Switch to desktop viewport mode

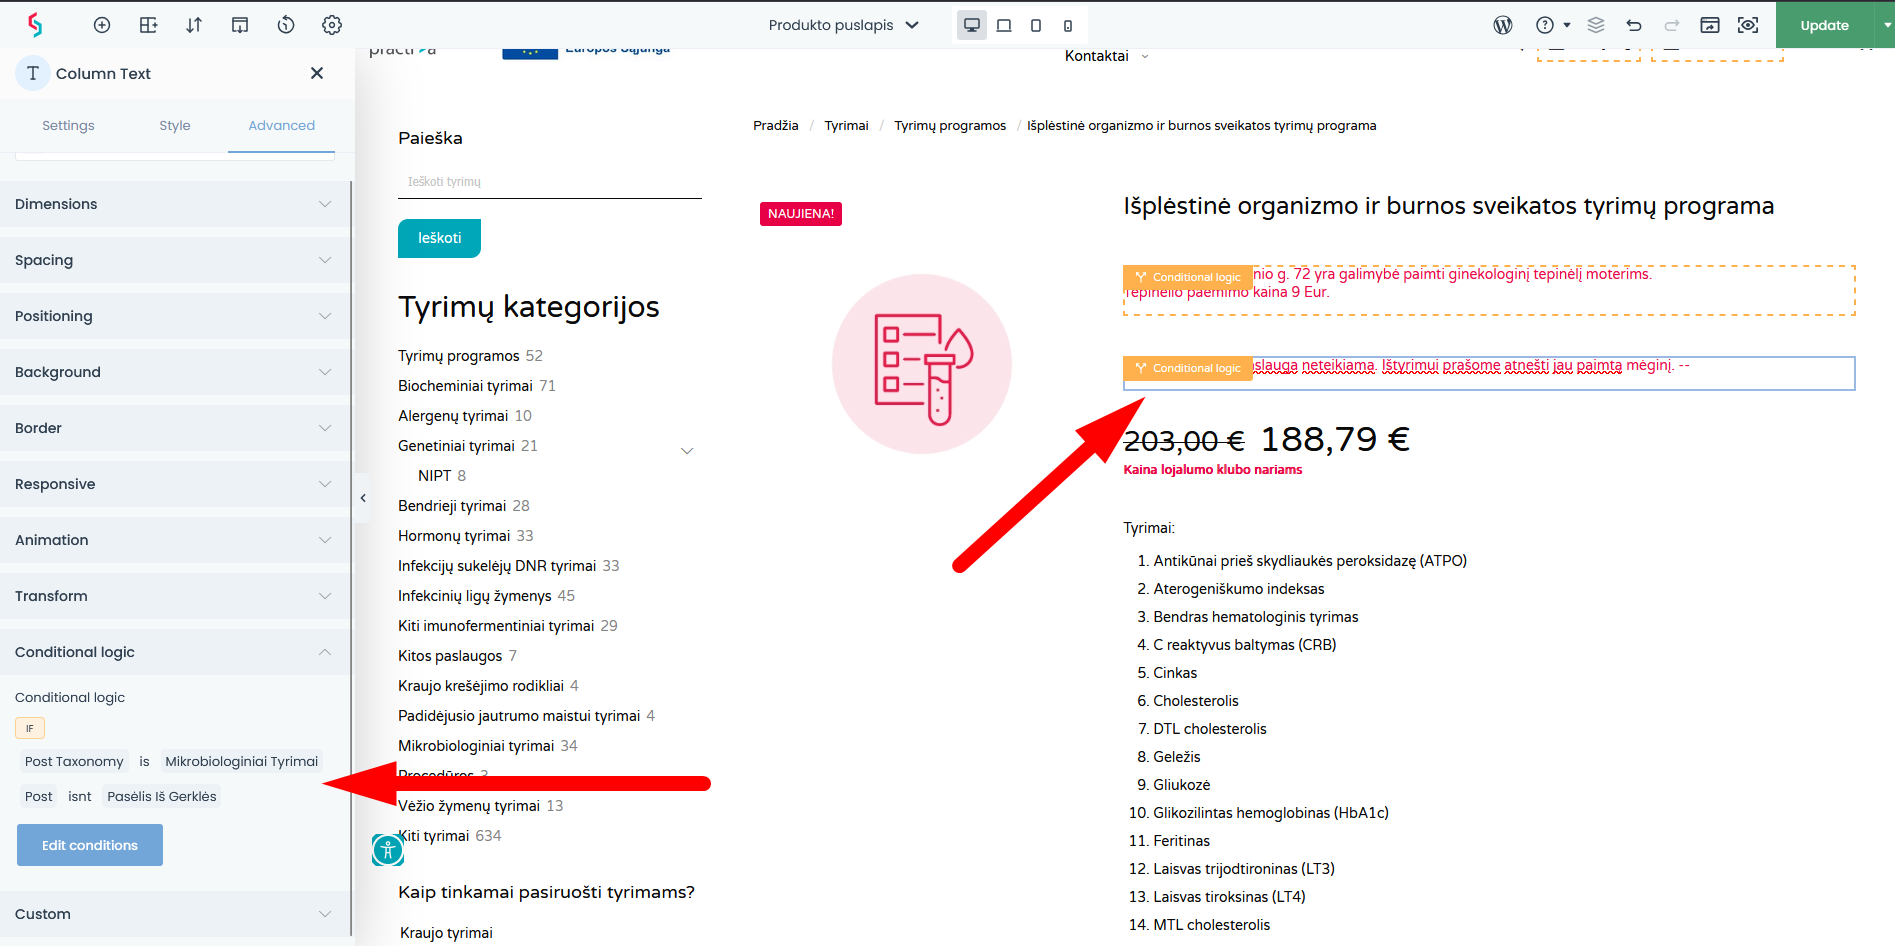click(x=971, y=25)
